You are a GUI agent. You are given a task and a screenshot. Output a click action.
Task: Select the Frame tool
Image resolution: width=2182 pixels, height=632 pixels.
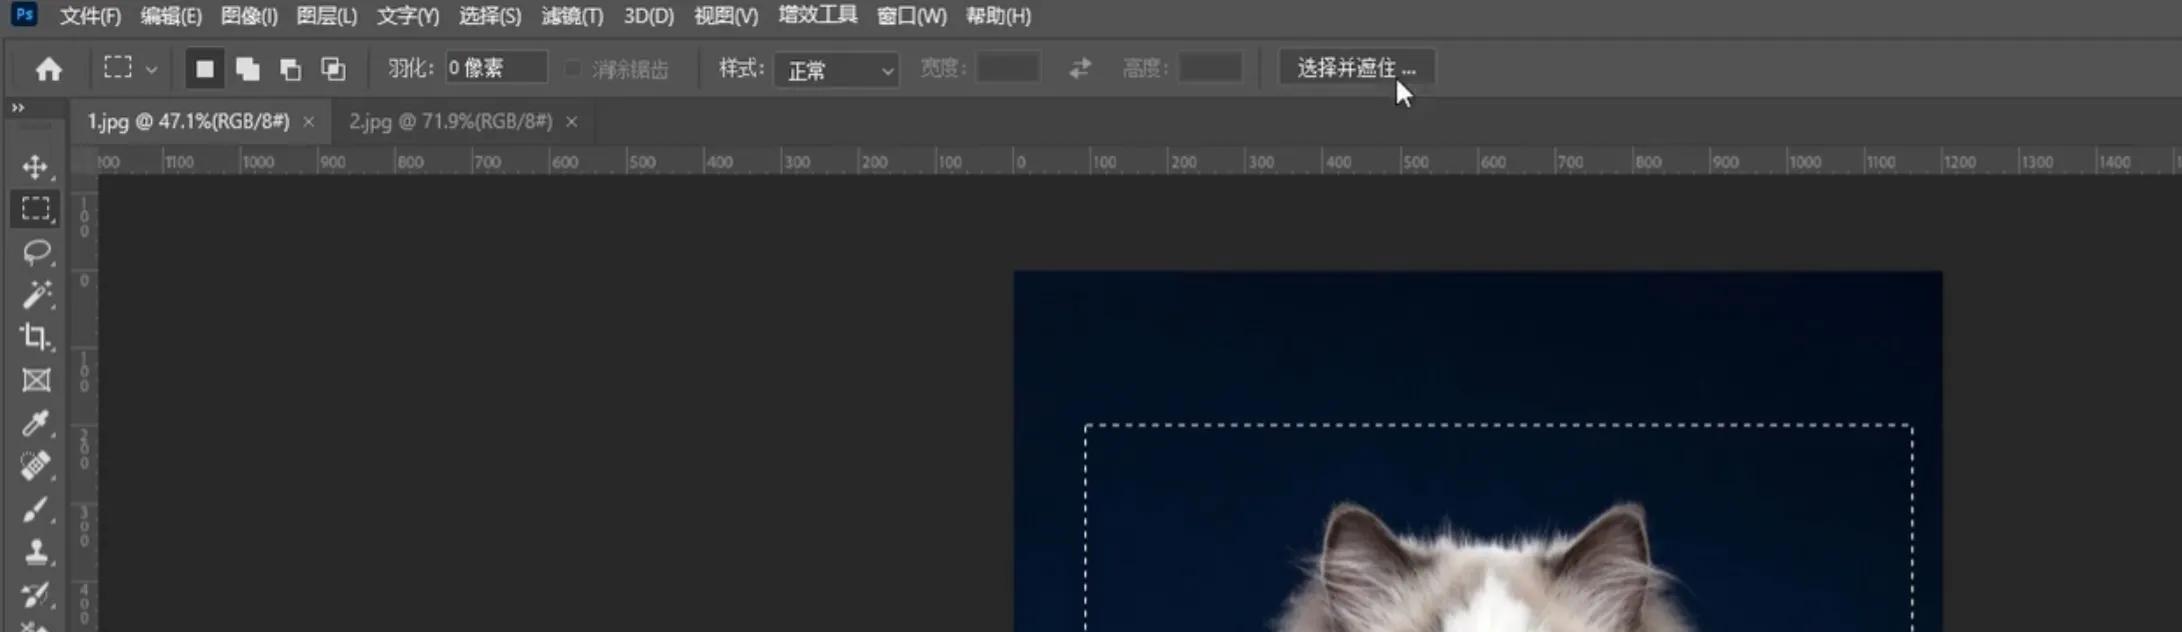(36, 380)
